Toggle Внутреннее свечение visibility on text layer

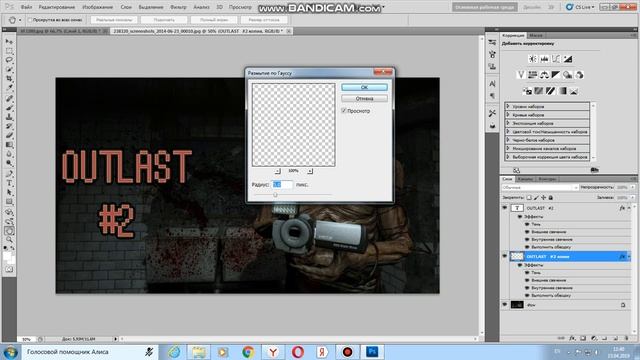(527, 239)
